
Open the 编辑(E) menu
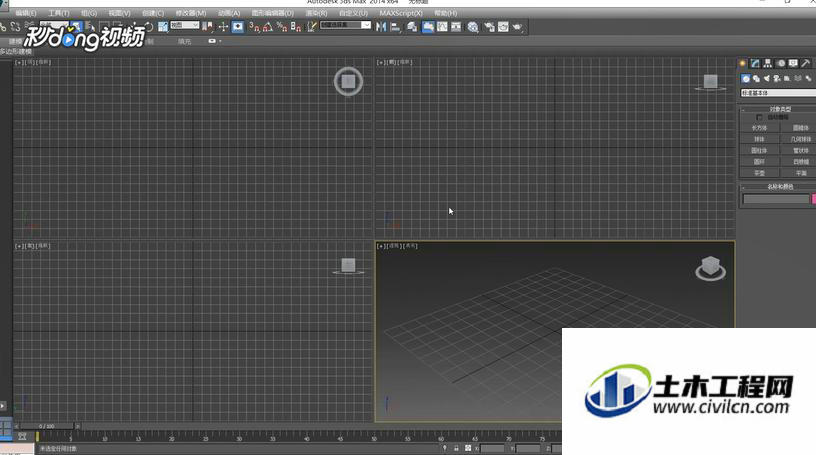point(26,13)
